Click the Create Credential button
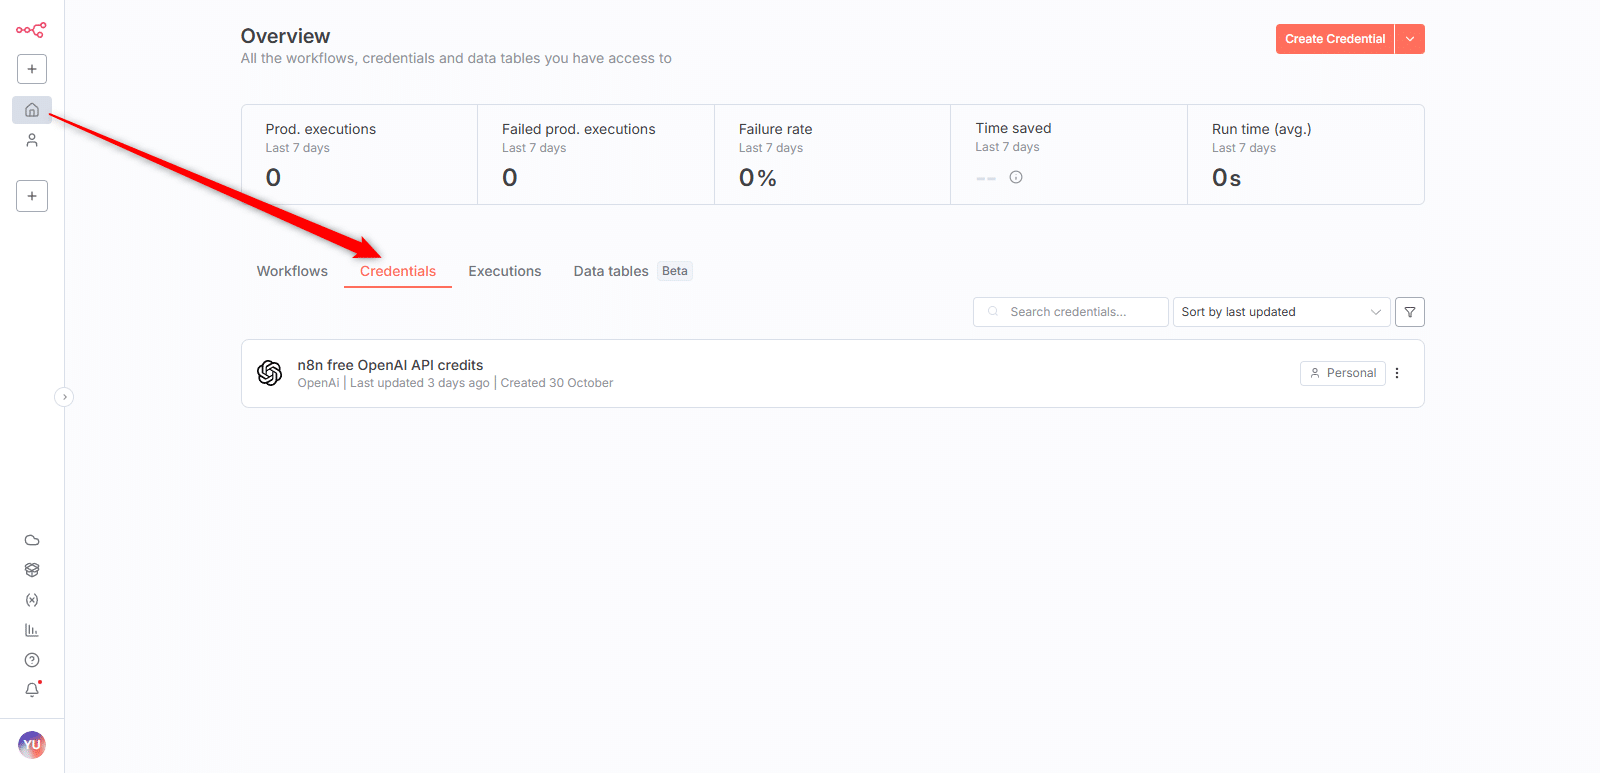1600x773 pixels. pyautogui.click(x=1334, y=39)
